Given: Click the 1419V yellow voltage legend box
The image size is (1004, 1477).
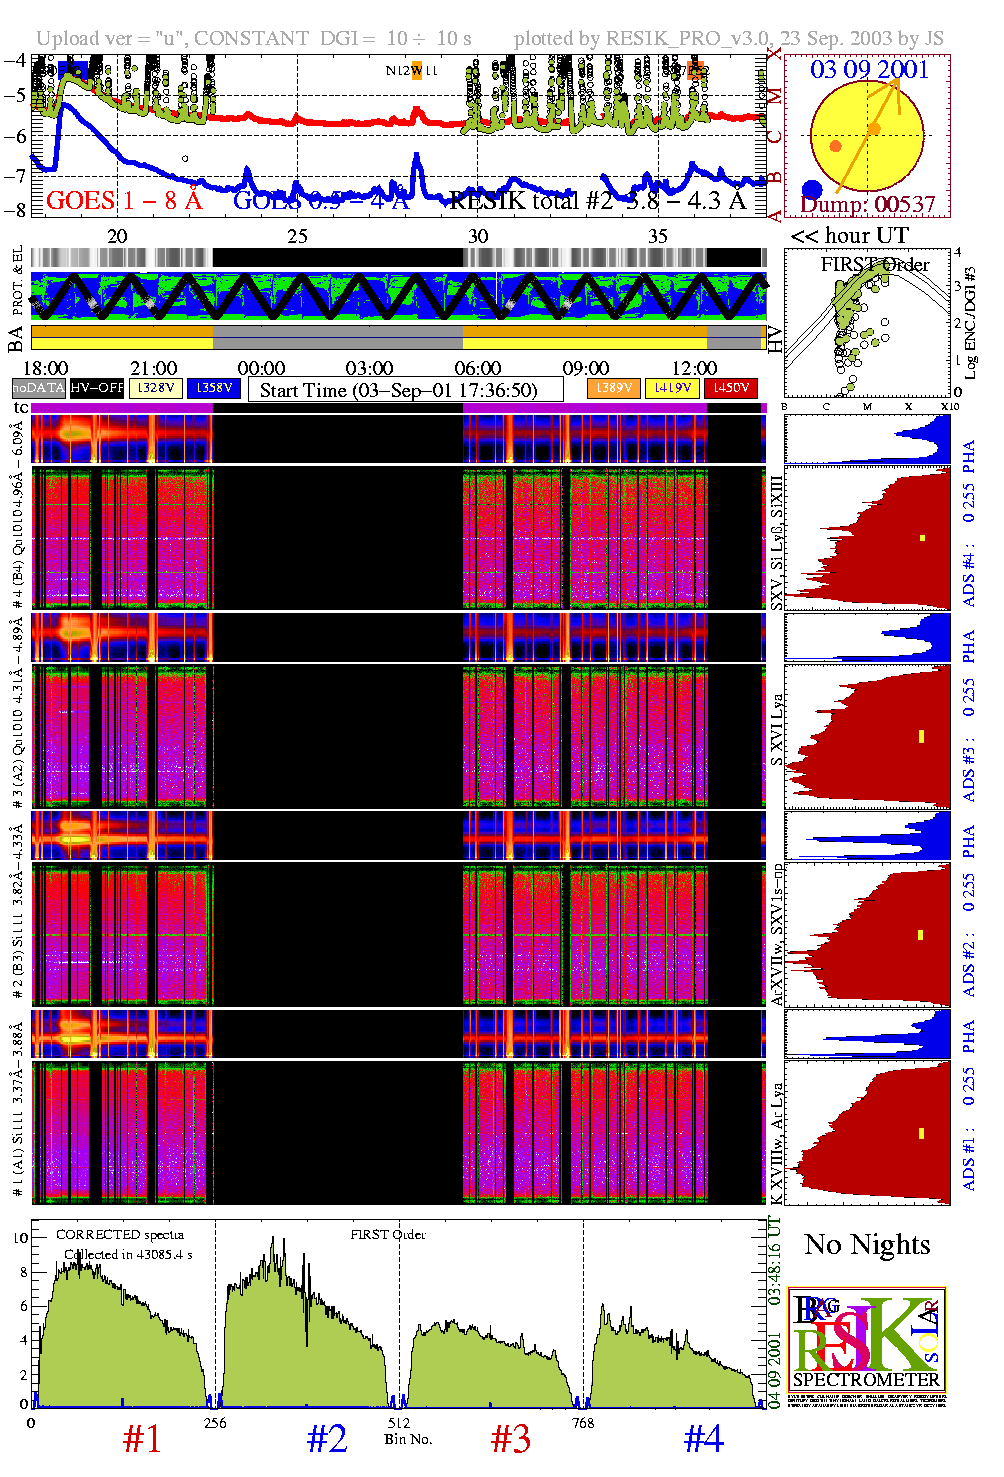Looking at the screenshot, I should coord(672,388).
